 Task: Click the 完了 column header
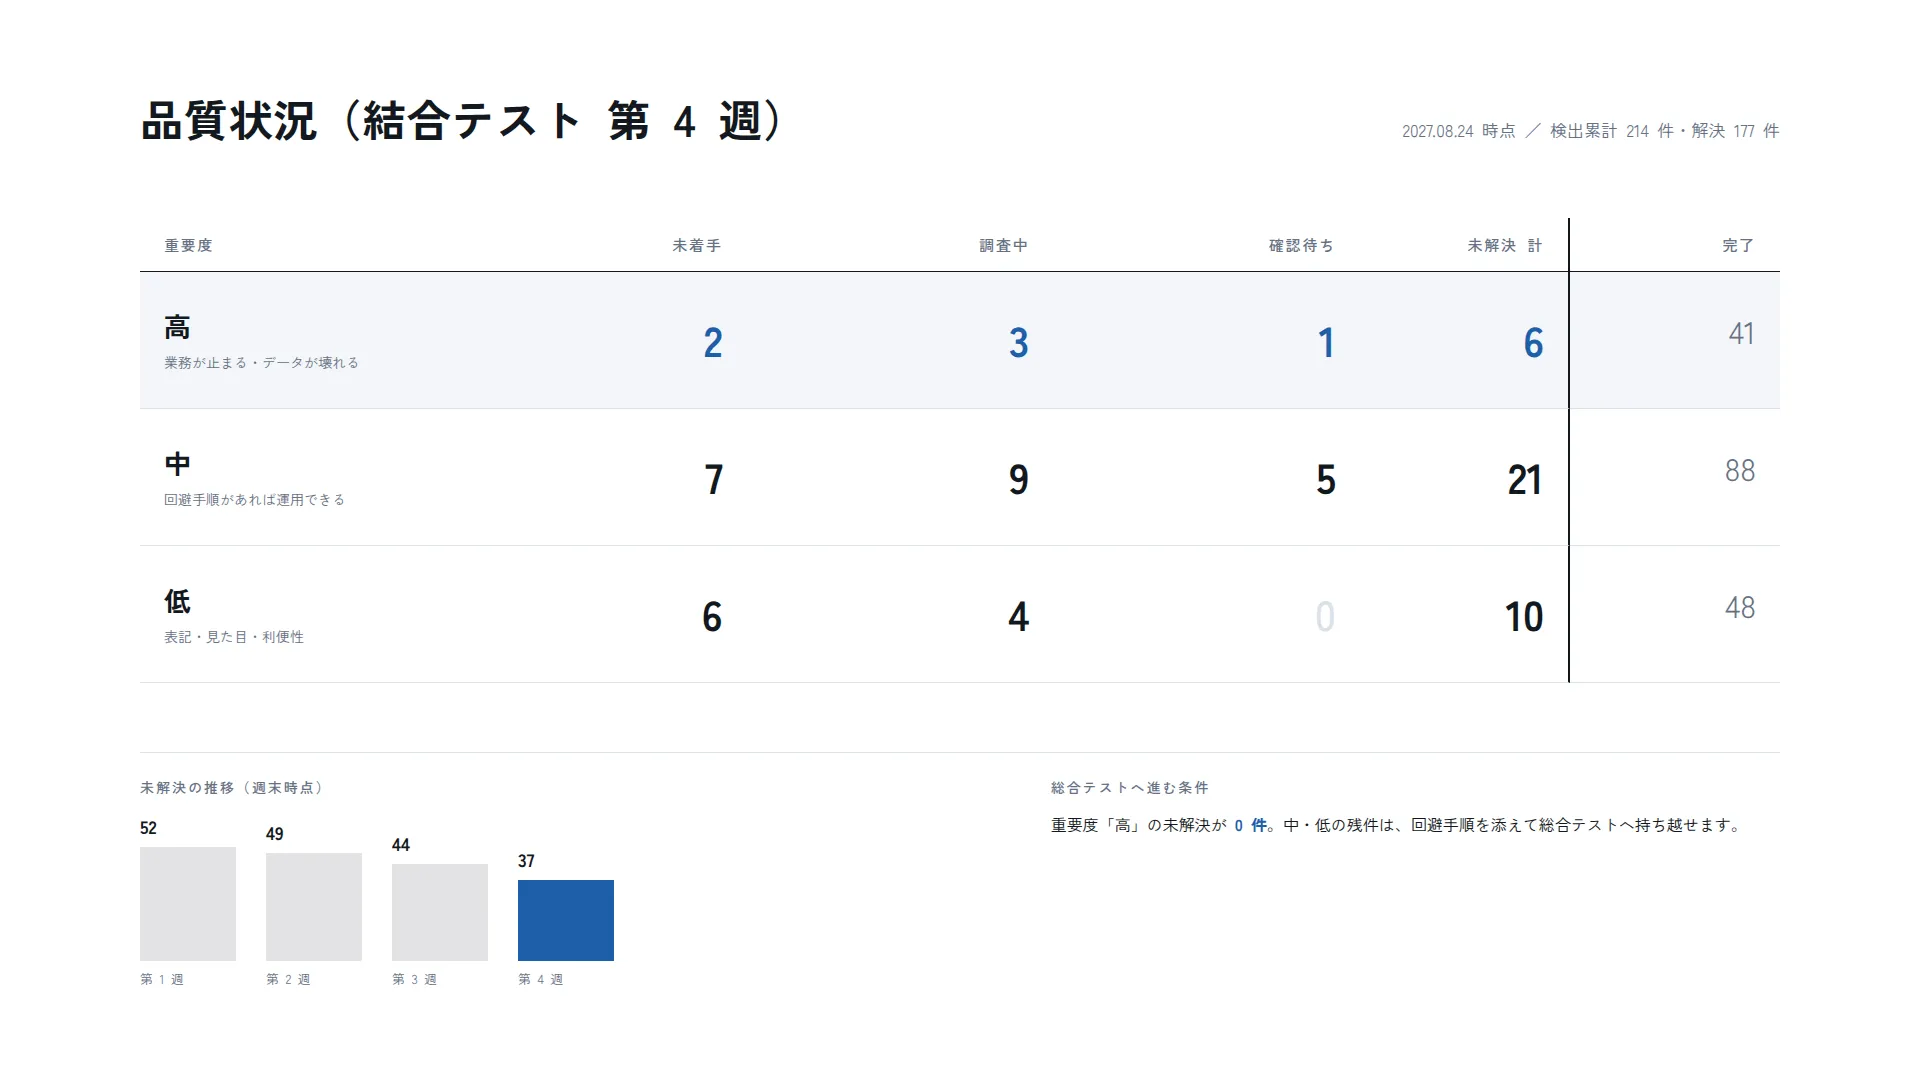pyautogui.click(x=1738, y=245)
